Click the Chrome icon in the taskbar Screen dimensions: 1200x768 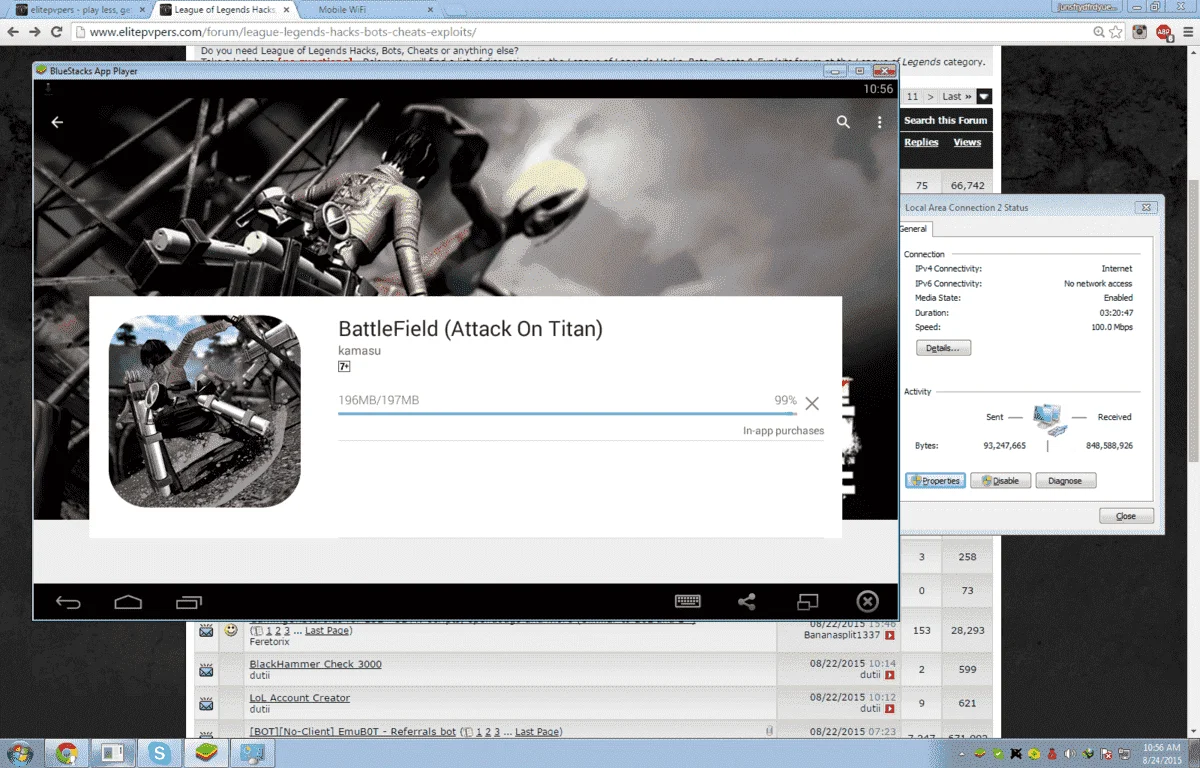67,753
